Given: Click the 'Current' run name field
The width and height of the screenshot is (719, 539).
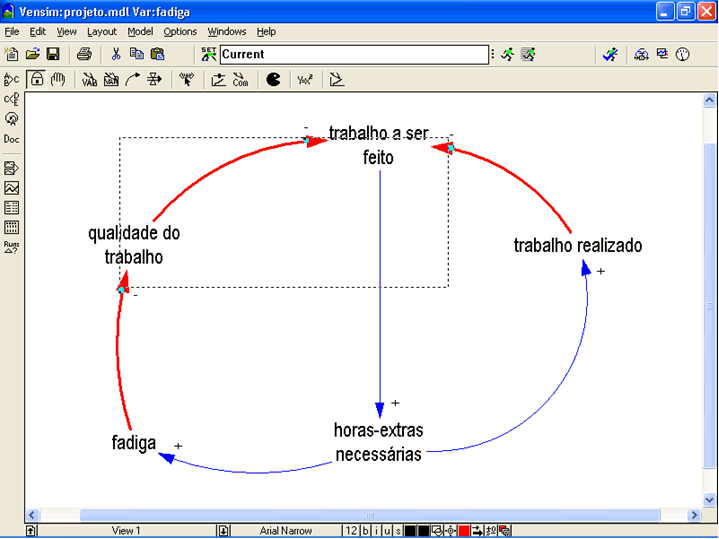Looking at the screenshot, I should pyautogui.click(x=352, y=54).
